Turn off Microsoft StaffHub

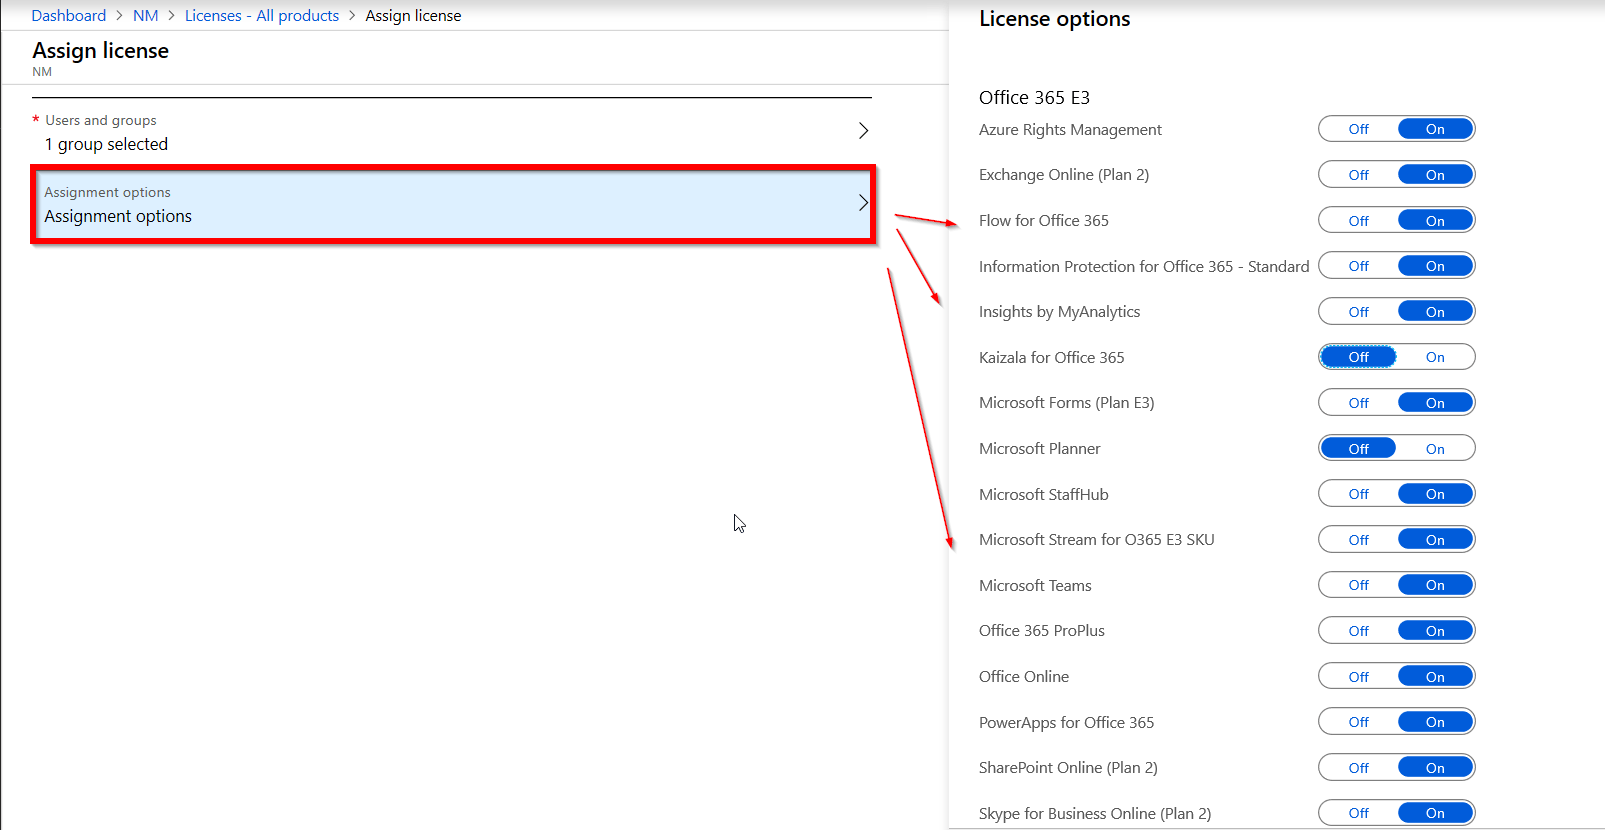tap(1358, 494)
